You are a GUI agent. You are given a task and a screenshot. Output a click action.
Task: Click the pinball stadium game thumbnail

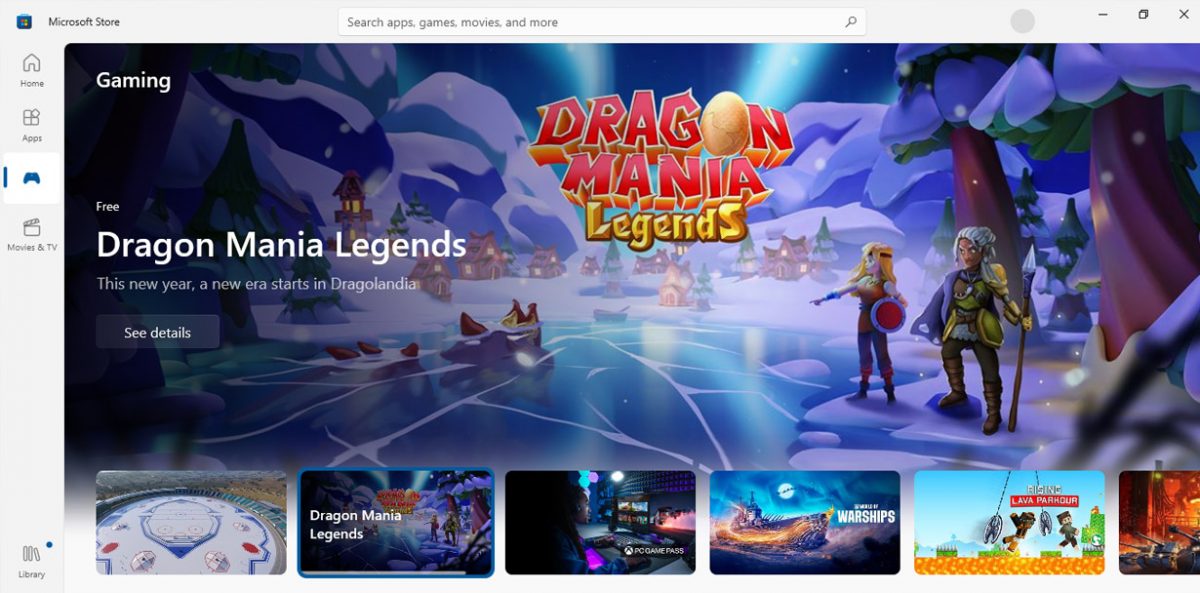point(191,523)
